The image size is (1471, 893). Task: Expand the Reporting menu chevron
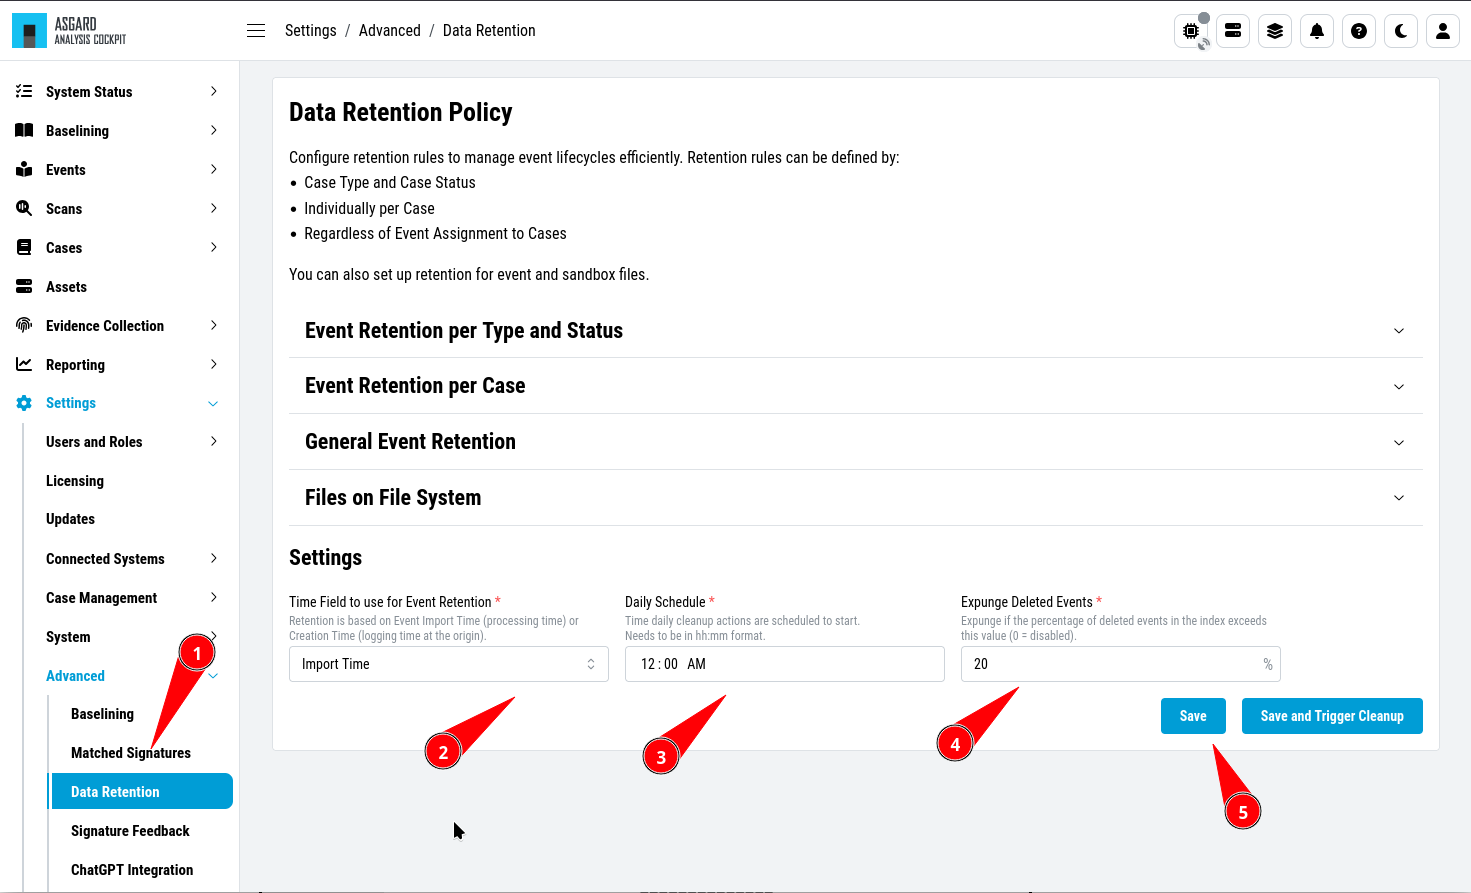click(x=213, y=364)
